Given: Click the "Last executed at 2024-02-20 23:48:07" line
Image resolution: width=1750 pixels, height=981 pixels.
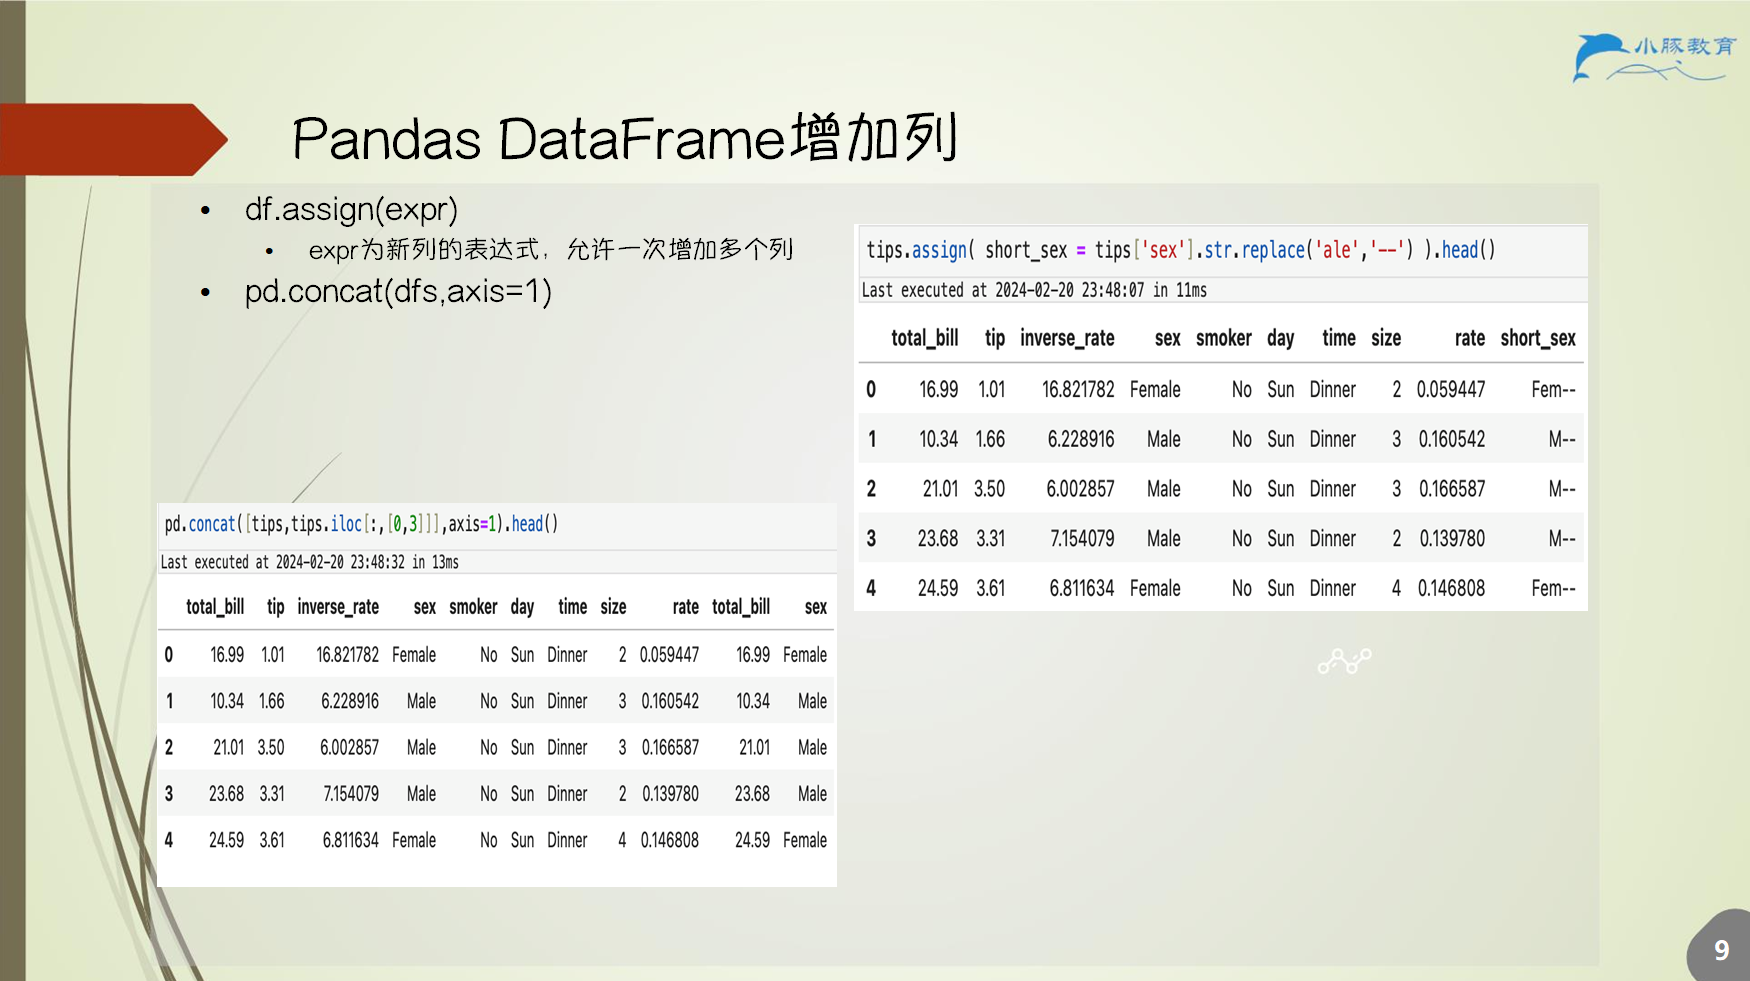Looking at the screenshot, I should (1034, 290).
